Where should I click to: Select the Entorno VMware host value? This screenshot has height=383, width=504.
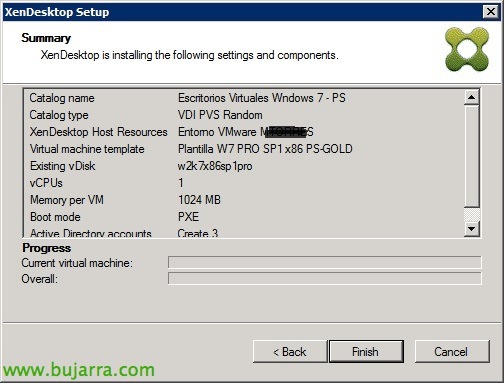tap(246, 132)
